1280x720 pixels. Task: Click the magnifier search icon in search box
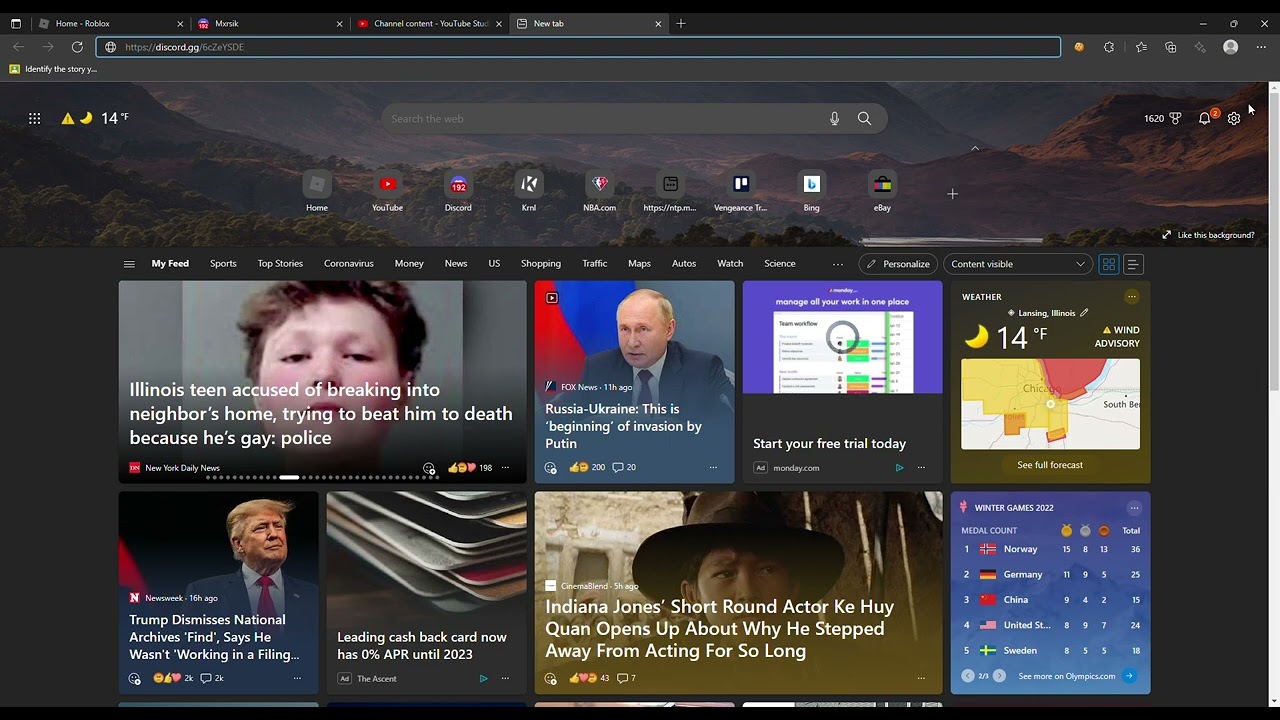pyautogui.click(x=864, y=118)
